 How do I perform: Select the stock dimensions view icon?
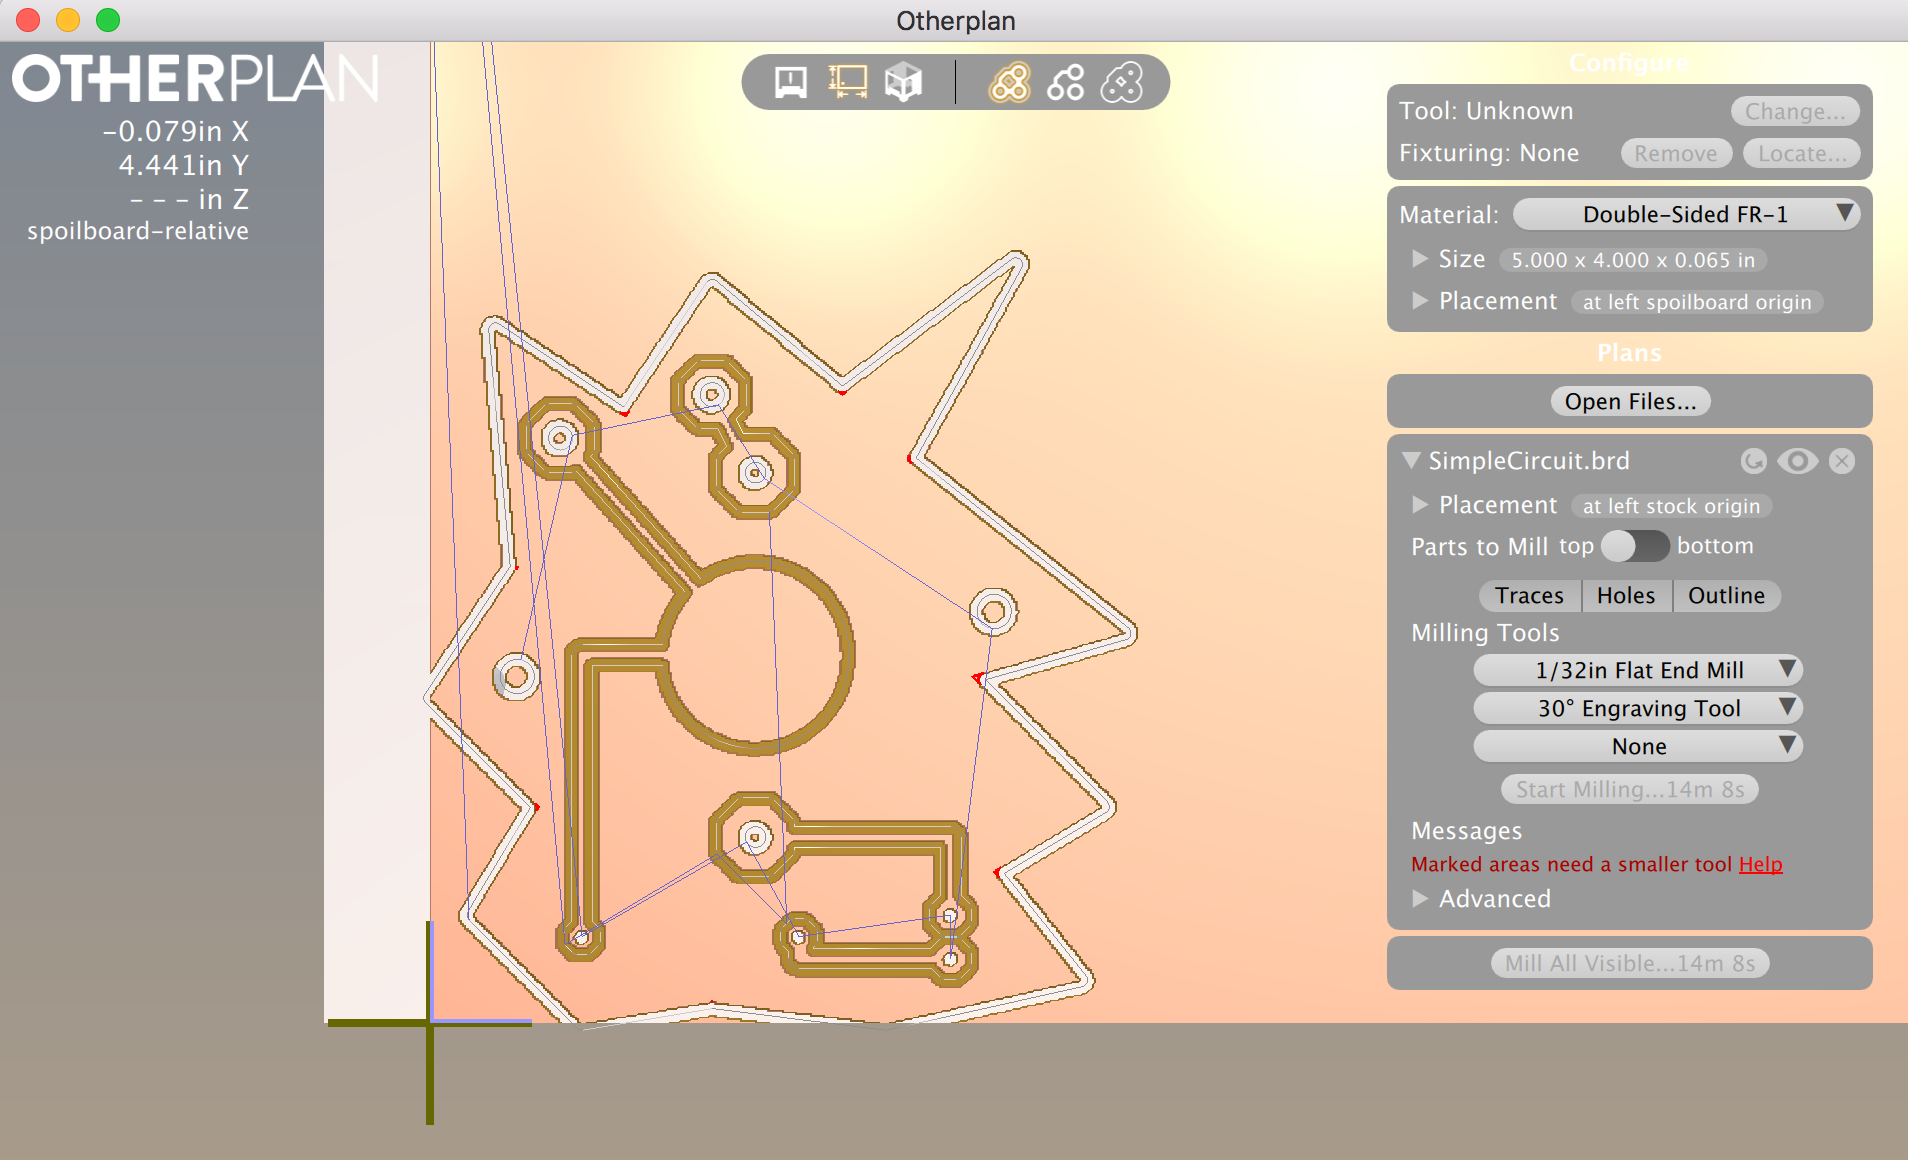[x=846, y=82]
